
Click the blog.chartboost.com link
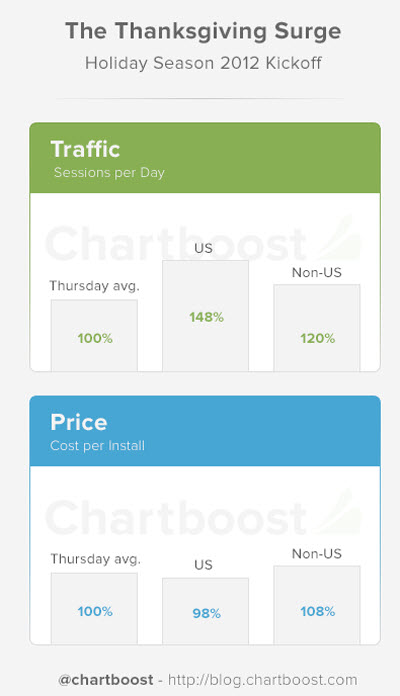click(x=262, y=680)
